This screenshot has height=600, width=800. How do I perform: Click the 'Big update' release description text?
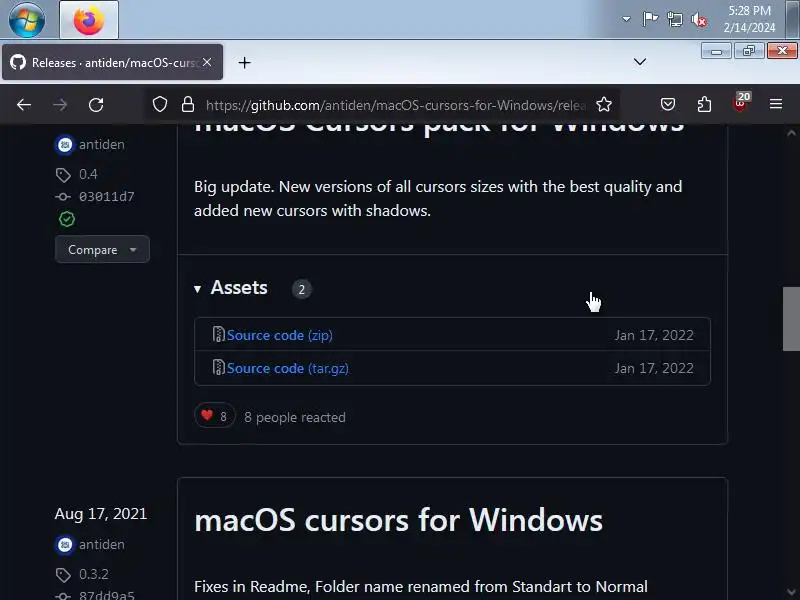tap(438, 198)
